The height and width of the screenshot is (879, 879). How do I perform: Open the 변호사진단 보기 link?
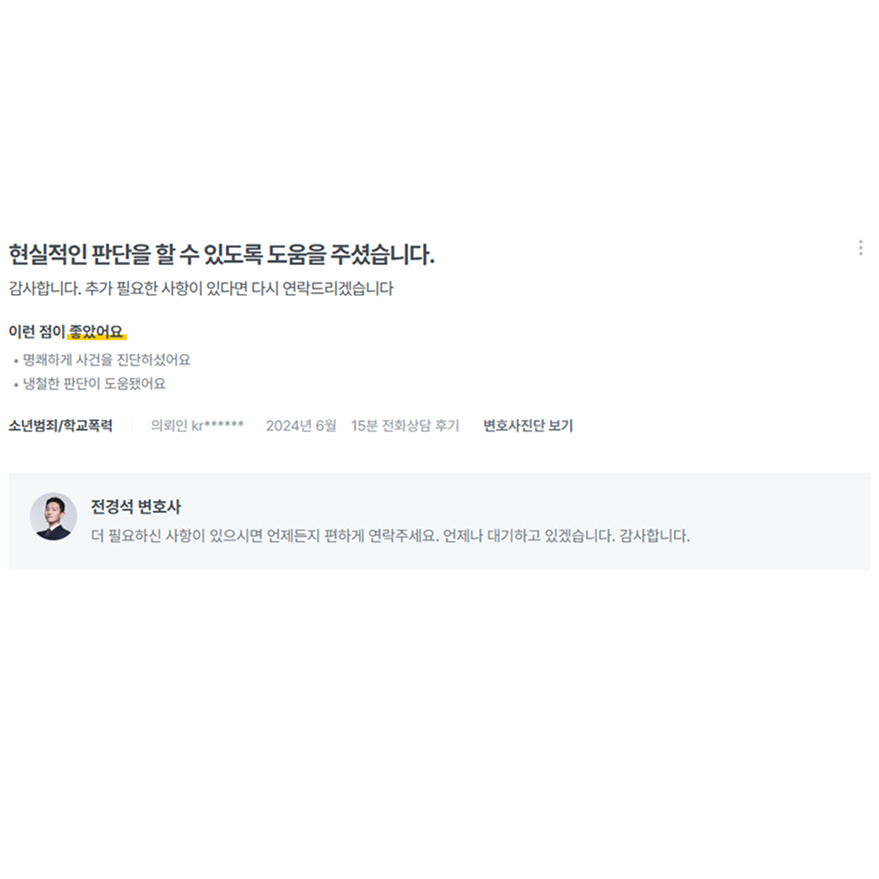pos(528,425)
